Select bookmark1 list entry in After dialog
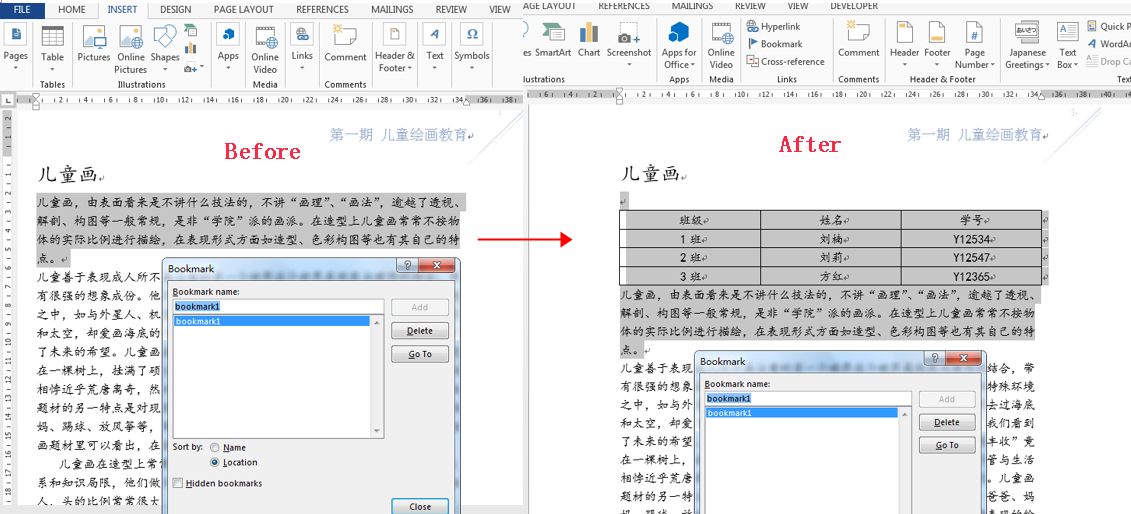Screen dimensions: 1131x514 pyautogui.click(x=801, y=413)
